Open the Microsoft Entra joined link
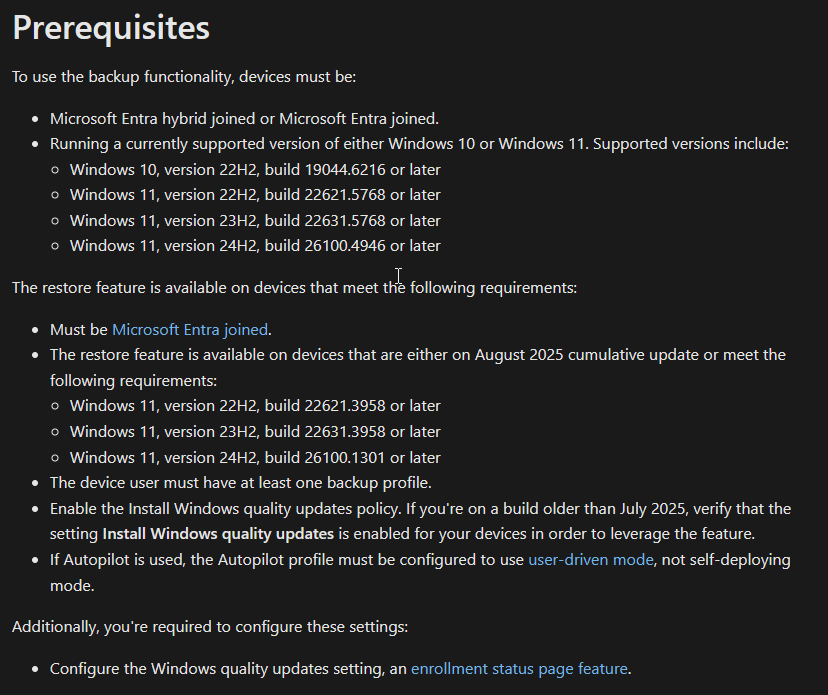The width and height of the screenshot is (828, 695). click(x=190, y=329)
